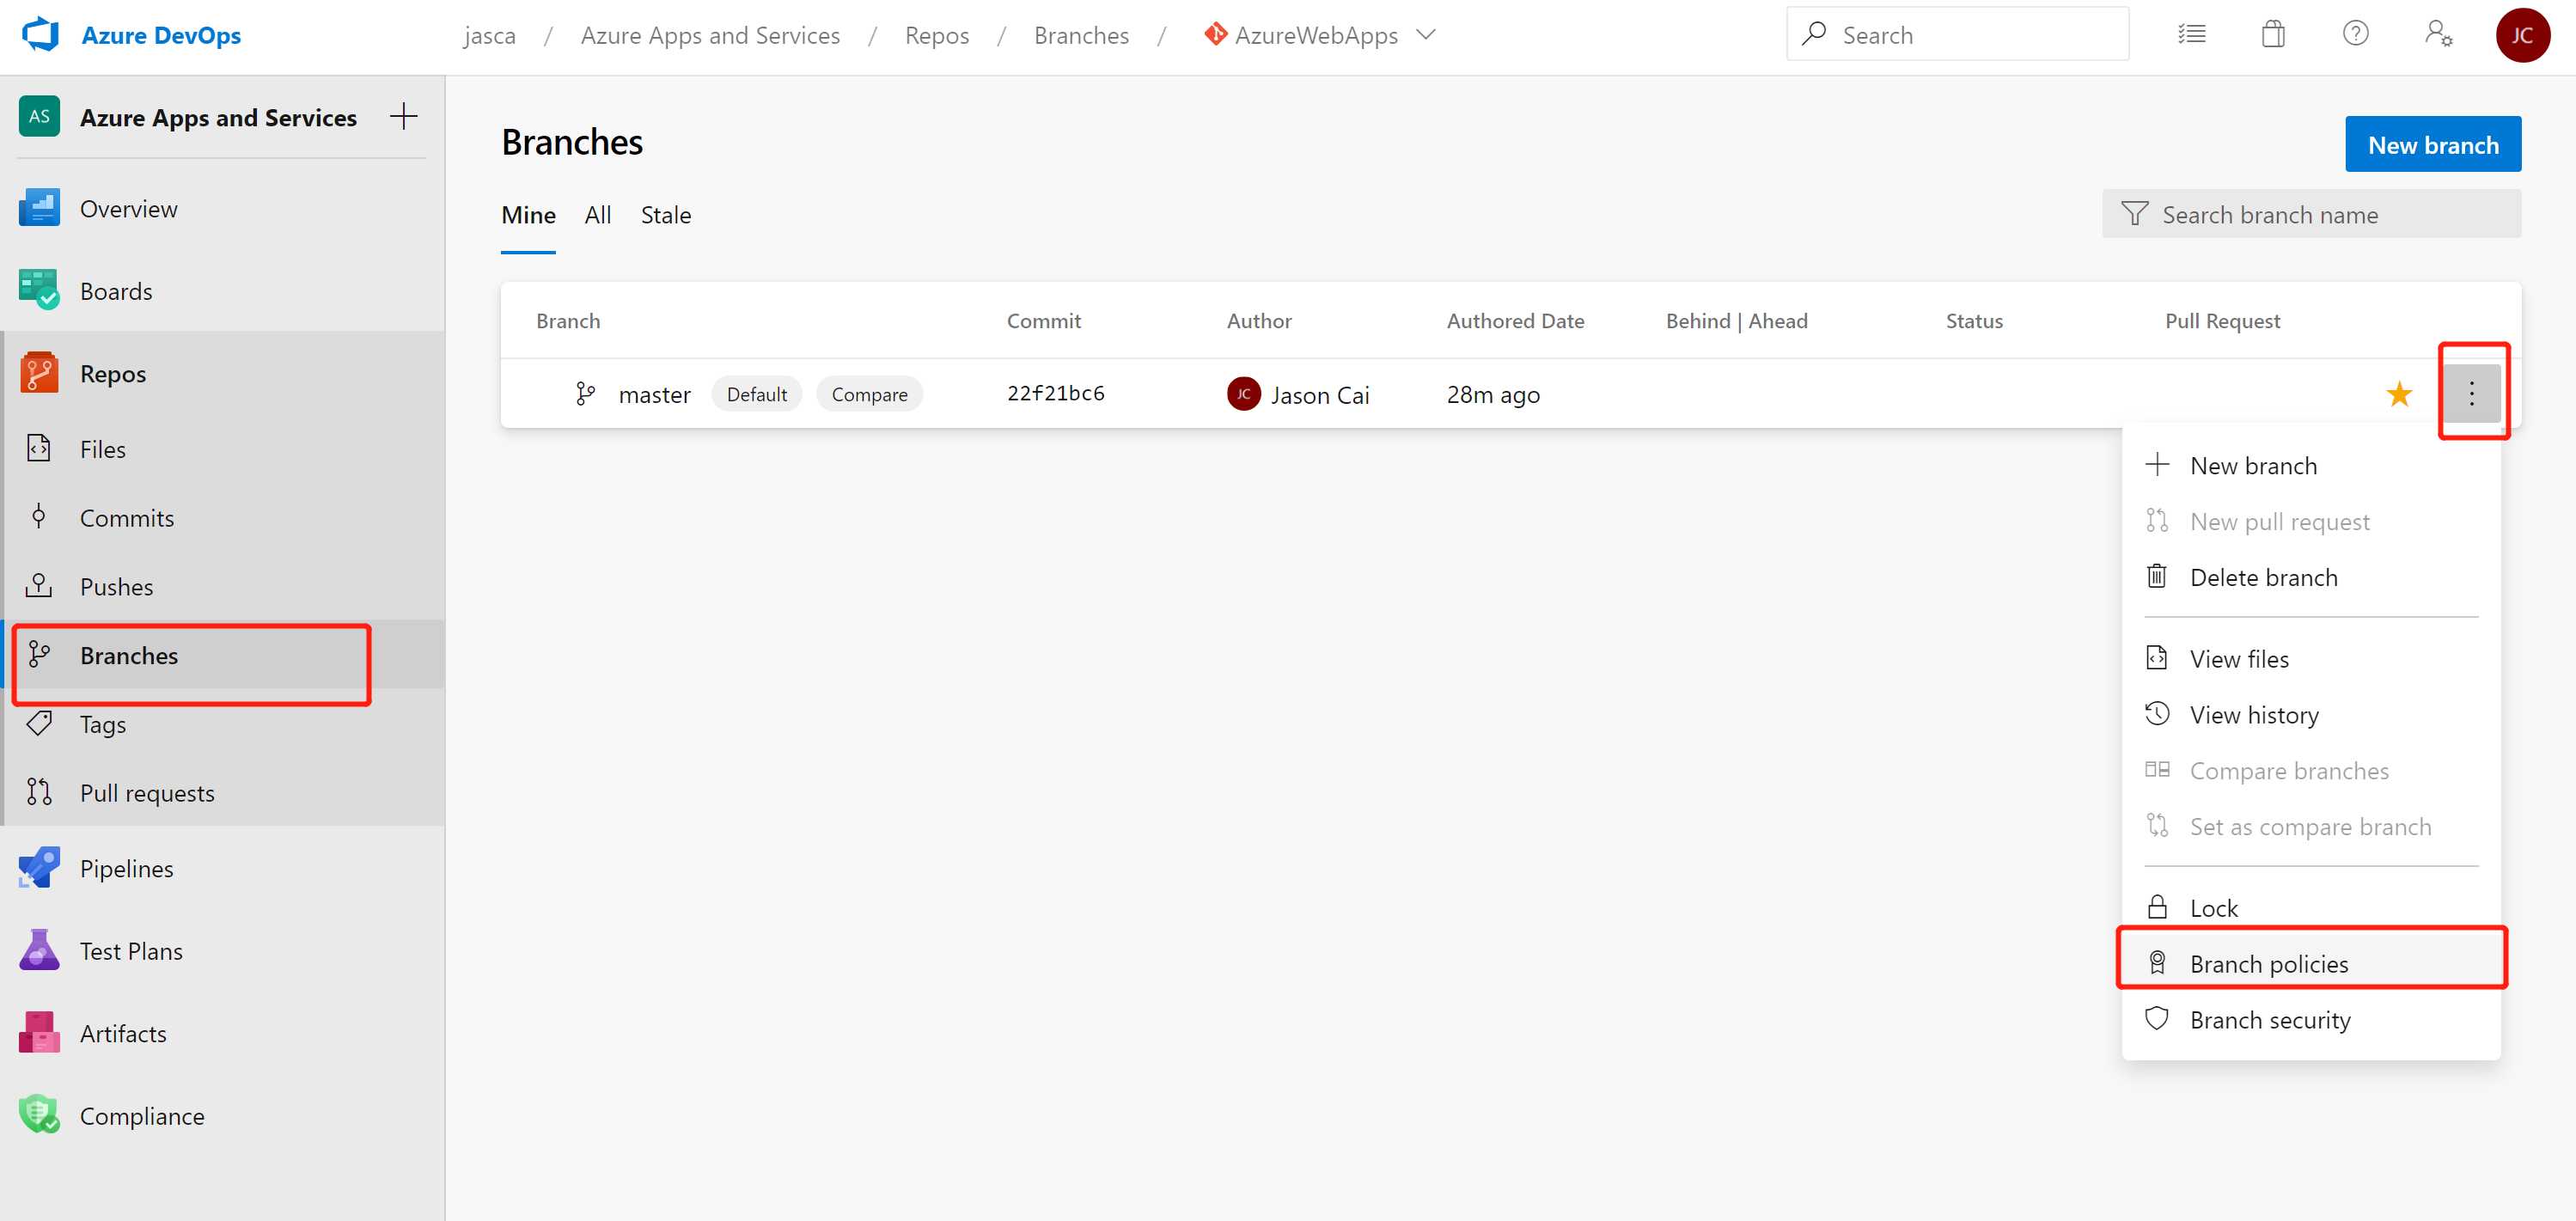This screenshot has height=1221, width=2576.
Task: Click the Compare pill on master
Action: pos(869,394)
